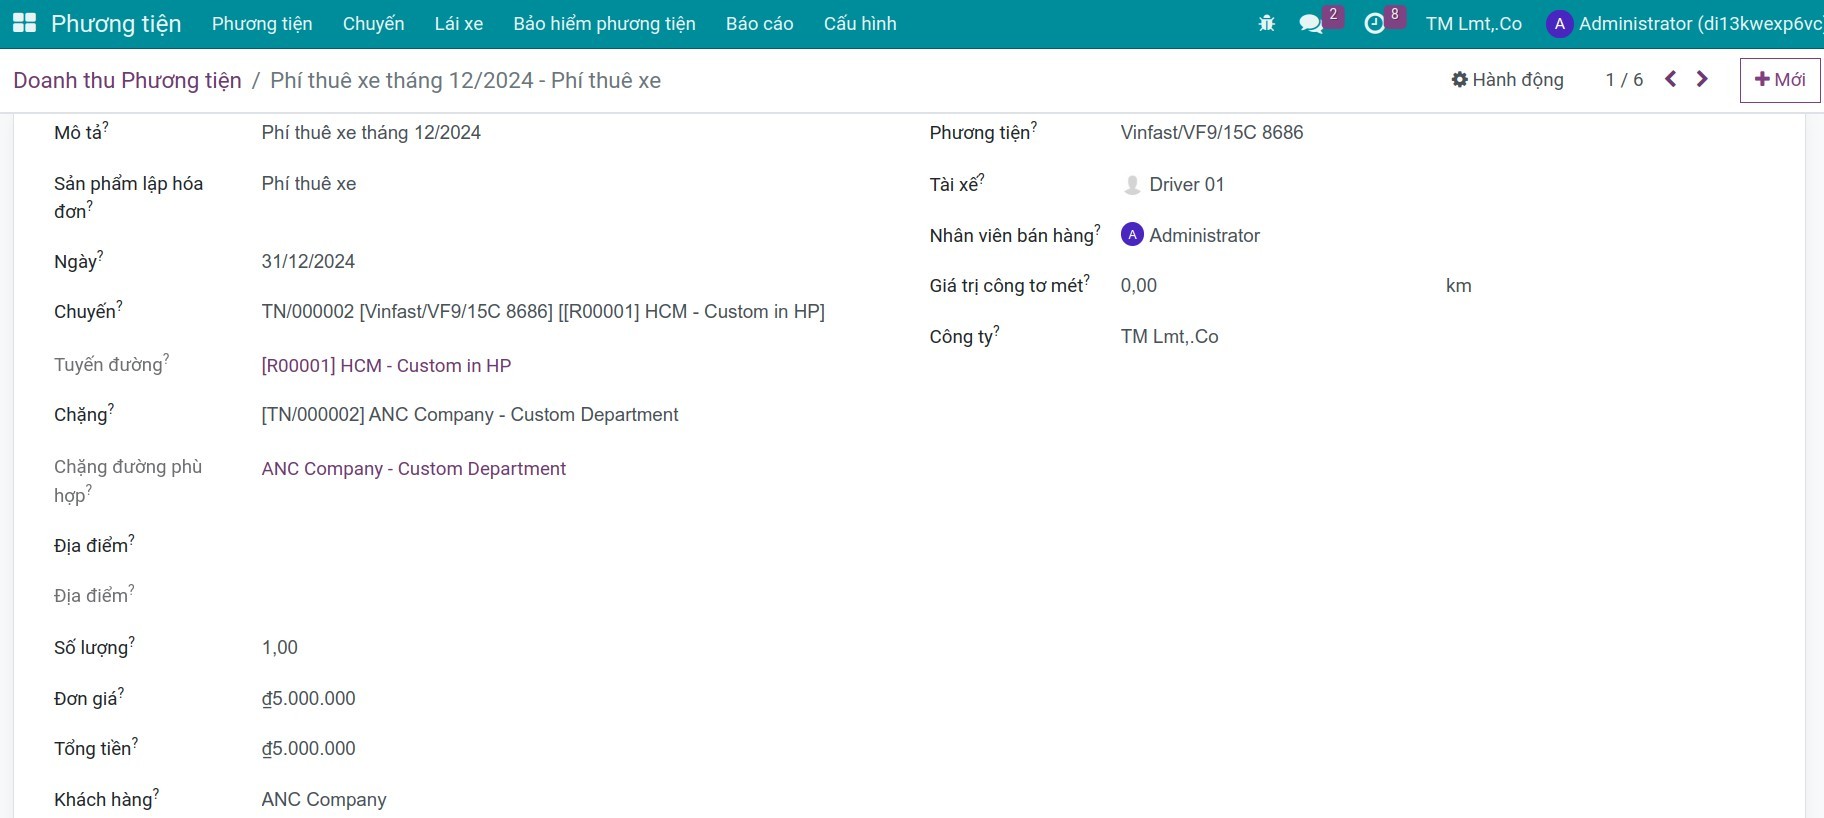
Task: Open the Chuyến menu
Action: pyautogui.click(x=374, y=24)
